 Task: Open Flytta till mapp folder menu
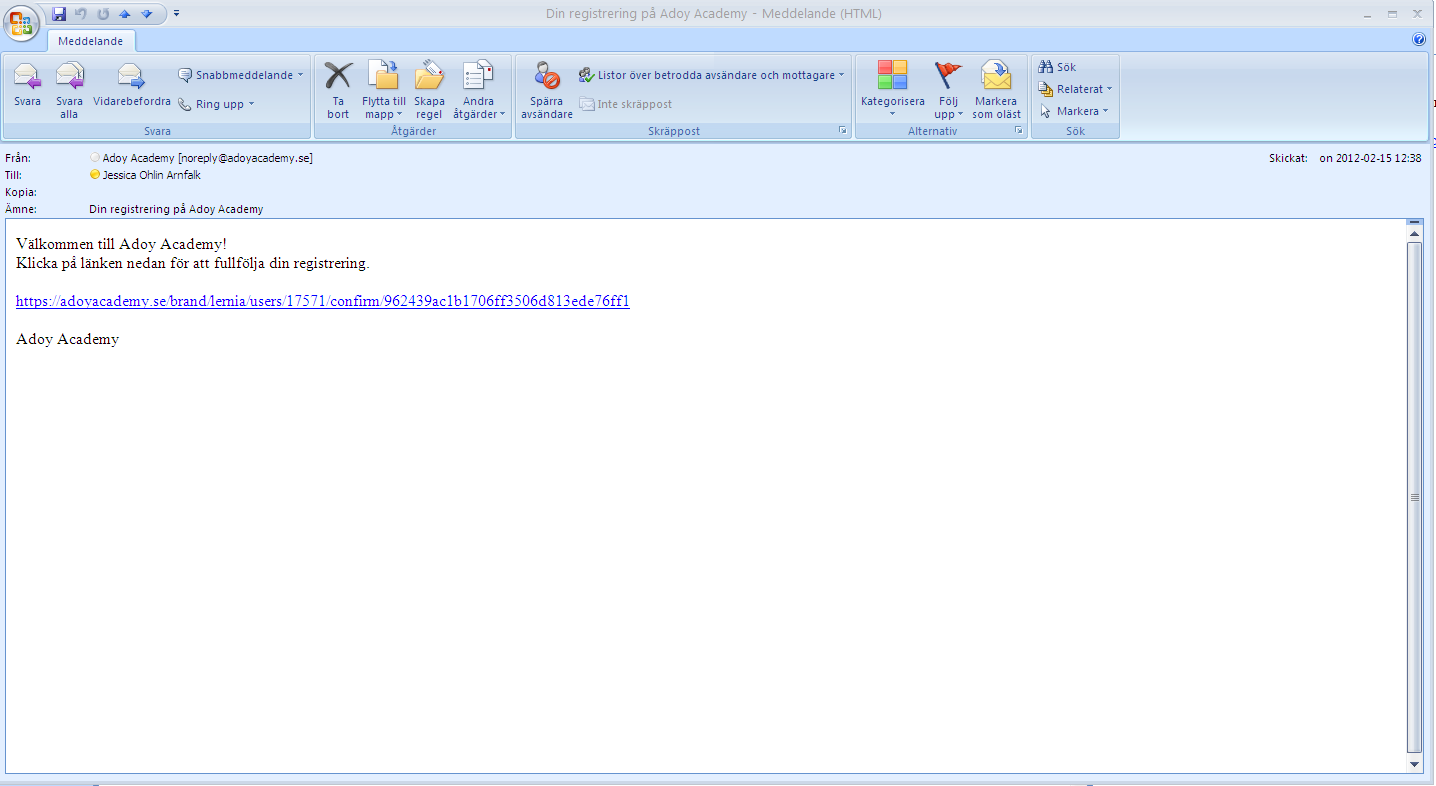(384, 90)
